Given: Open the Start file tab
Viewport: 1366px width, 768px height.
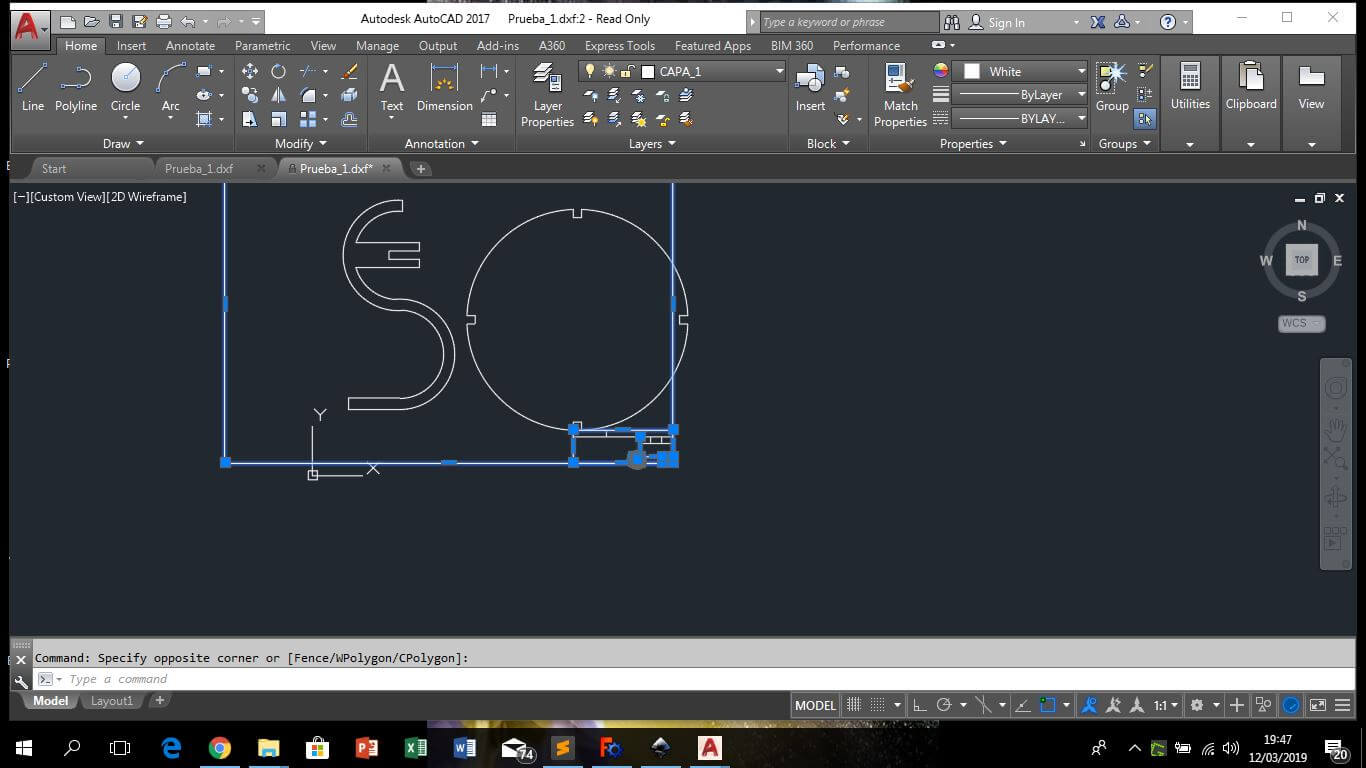Looking at the screenshot, I should coord(54,168).
